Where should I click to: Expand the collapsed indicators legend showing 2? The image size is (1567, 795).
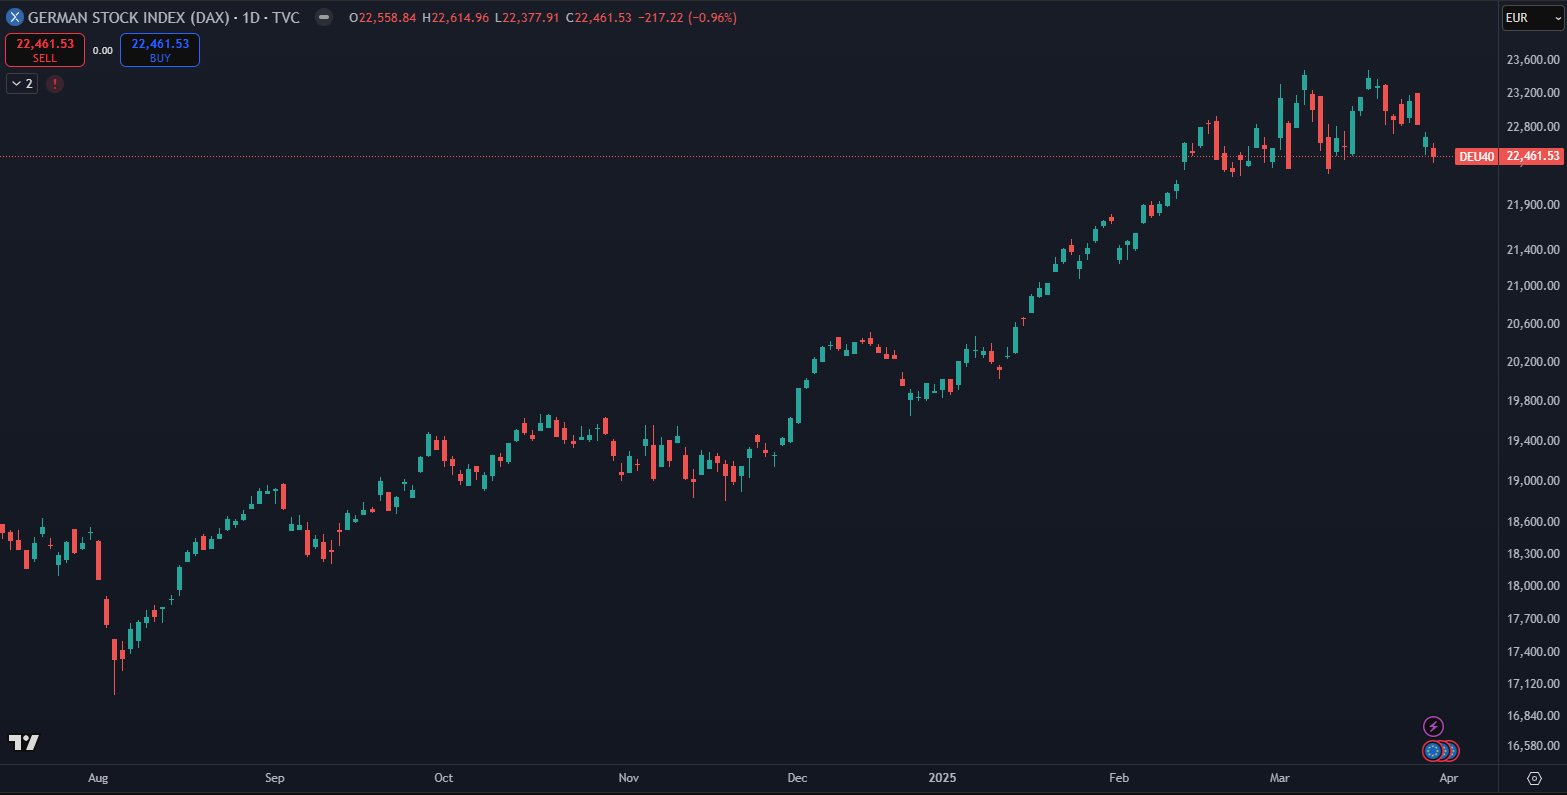pyautogui.click(x=22, y=84)
